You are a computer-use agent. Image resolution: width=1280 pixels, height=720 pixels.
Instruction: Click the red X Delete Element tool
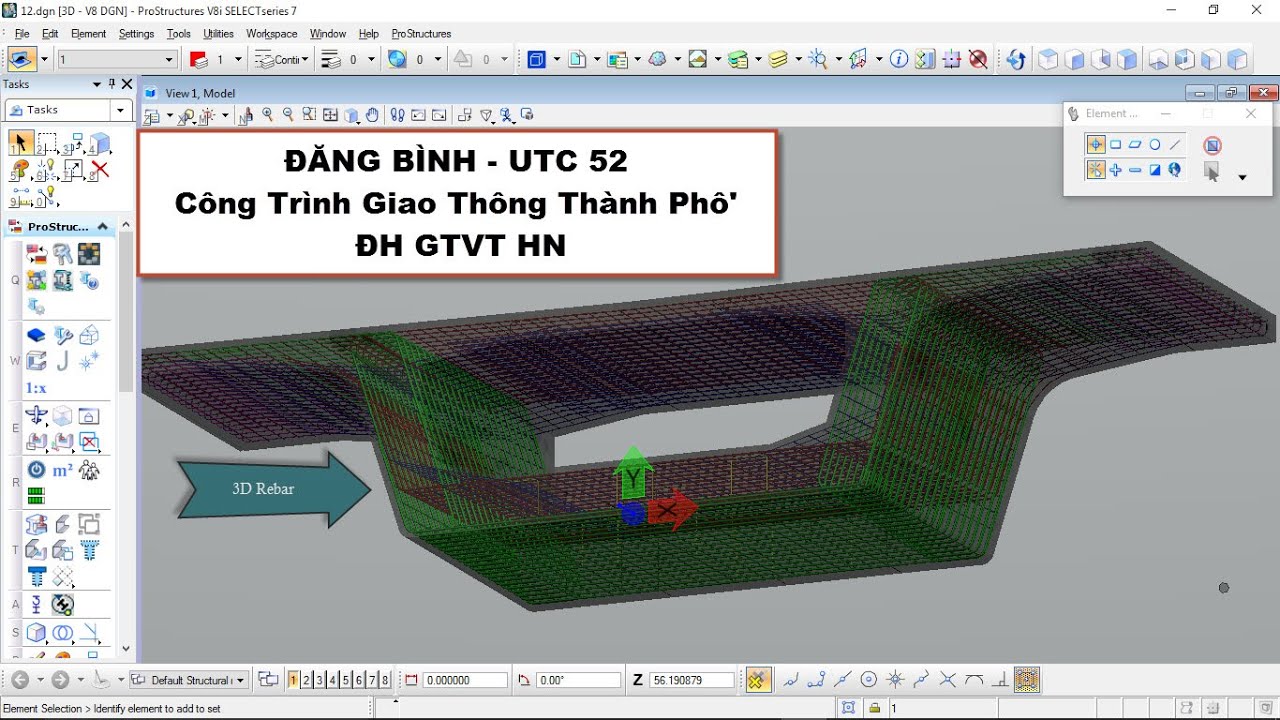click(x=99, y=169)
